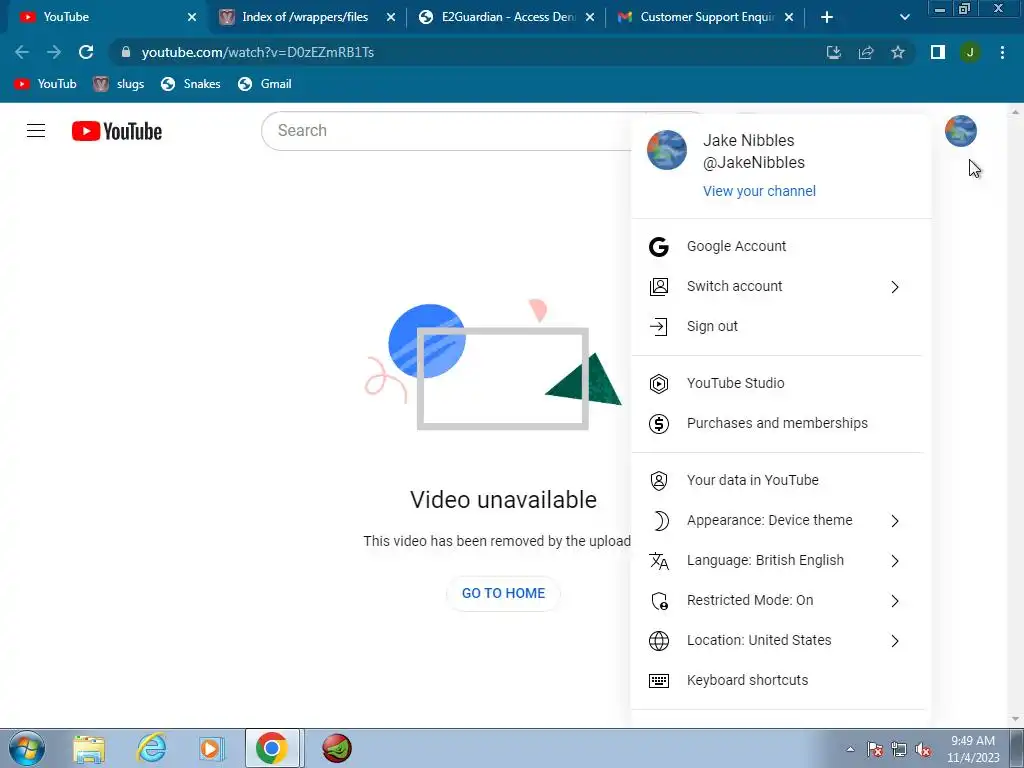The height and width of the screenshot is (768, 1024).
Task: Open a new tab with plus icon
Action: [827, 17]
